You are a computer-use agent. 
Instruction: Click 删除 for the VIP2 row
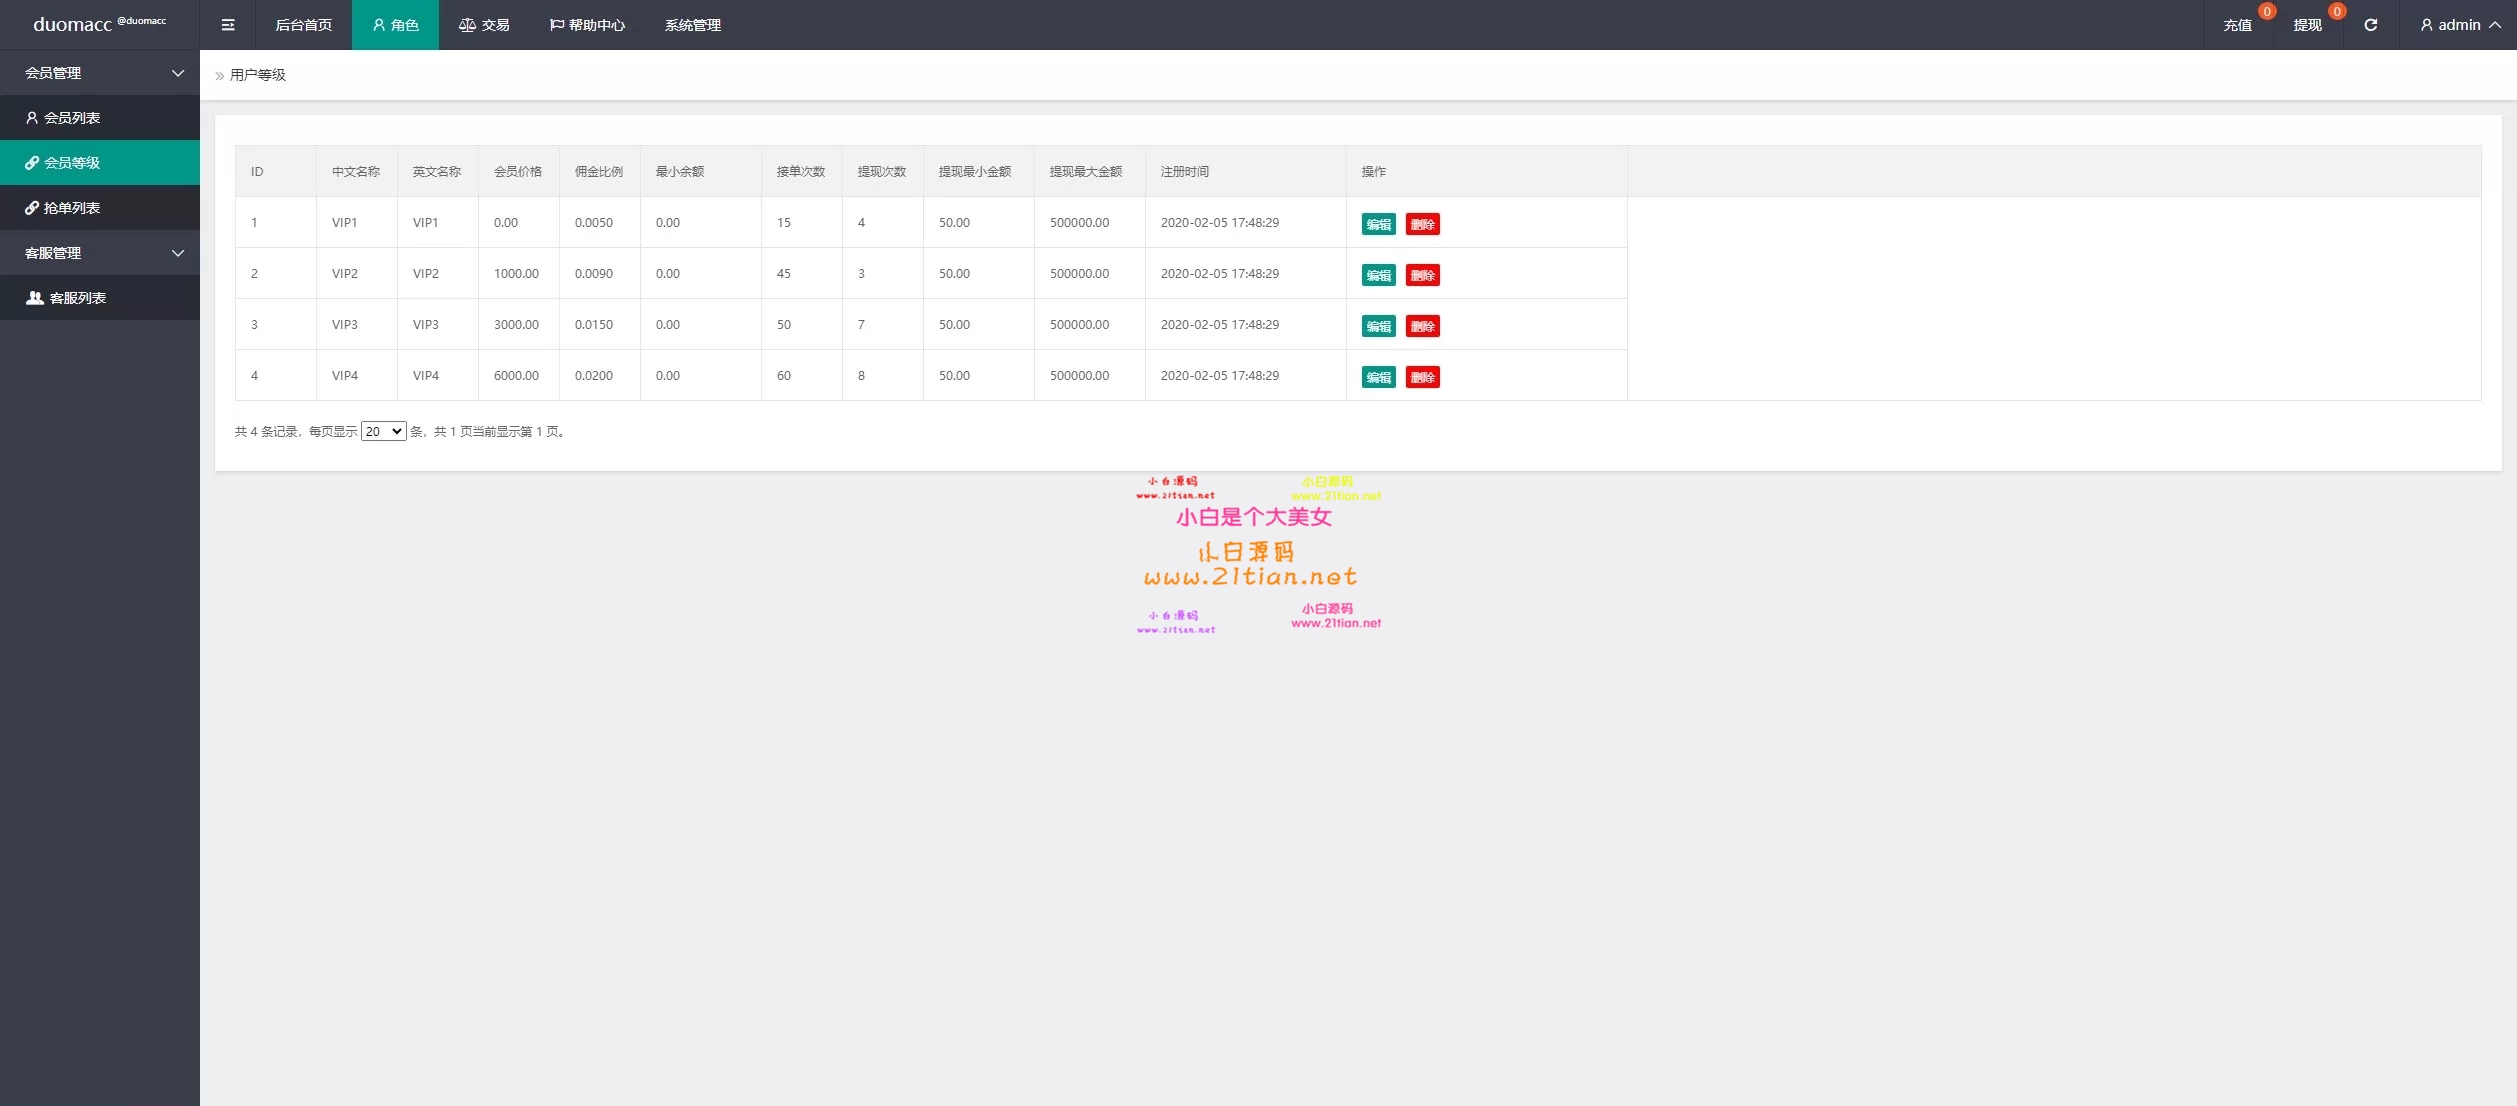(1423, 275)
